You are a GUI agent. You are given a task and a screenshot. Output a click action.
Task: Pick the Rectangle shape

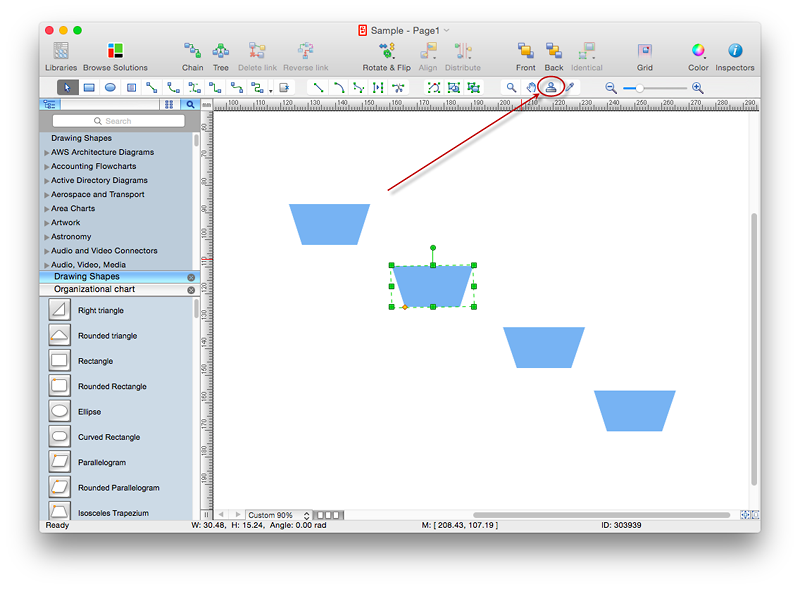click(60, 360)
